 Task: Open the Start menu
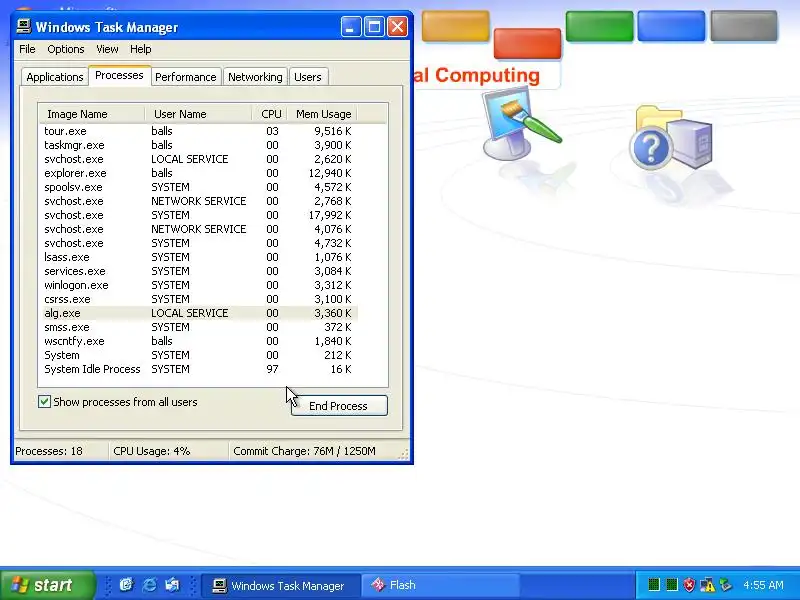pyautogui.click(x=47, y=585)
